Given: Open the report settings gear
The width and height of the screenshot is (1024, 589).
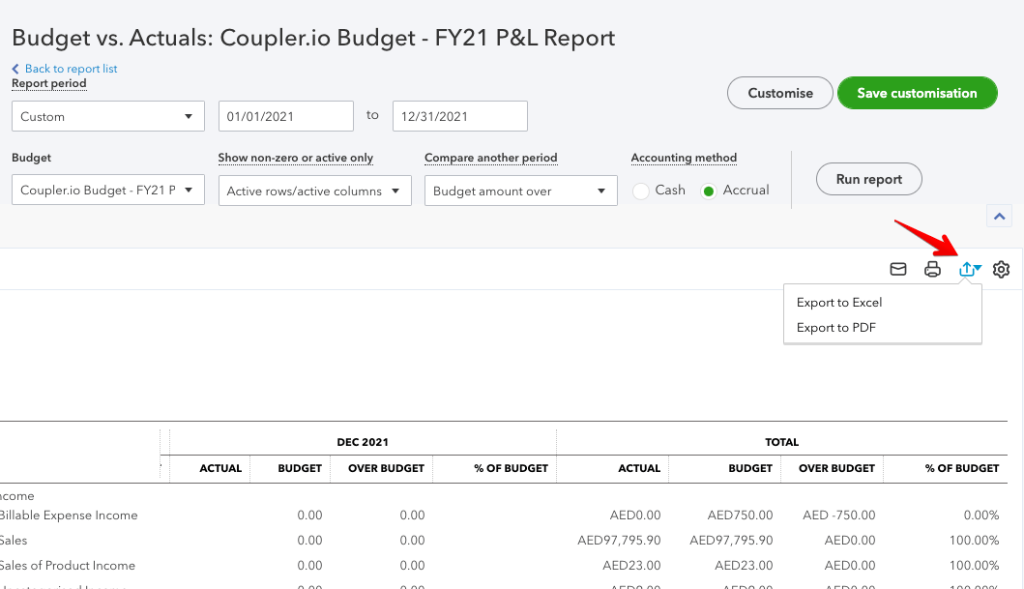Looking at the screenshot, I should tap(1001, 269).
